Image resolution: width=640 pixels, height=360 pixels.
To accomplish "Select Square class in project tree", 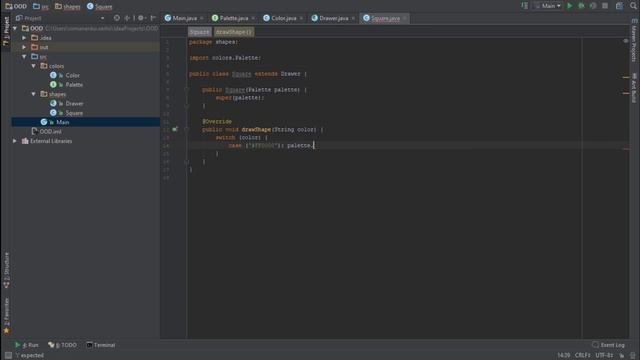I will 74,113.
